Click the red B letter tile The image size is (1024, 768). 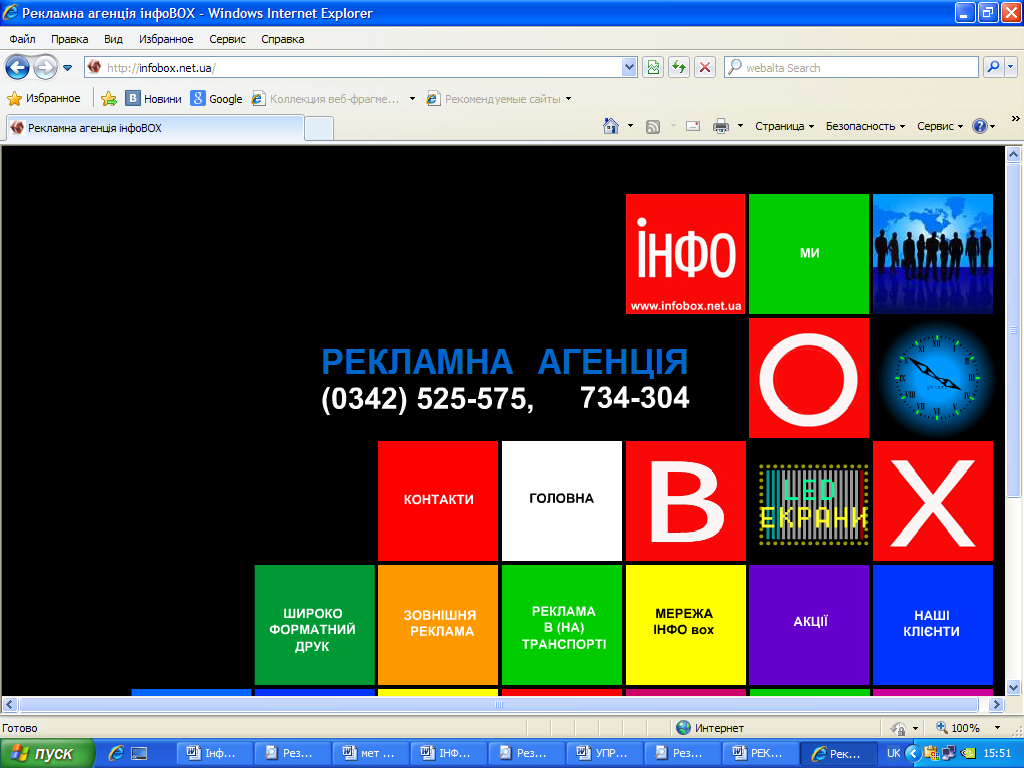[x=686, y=501]
